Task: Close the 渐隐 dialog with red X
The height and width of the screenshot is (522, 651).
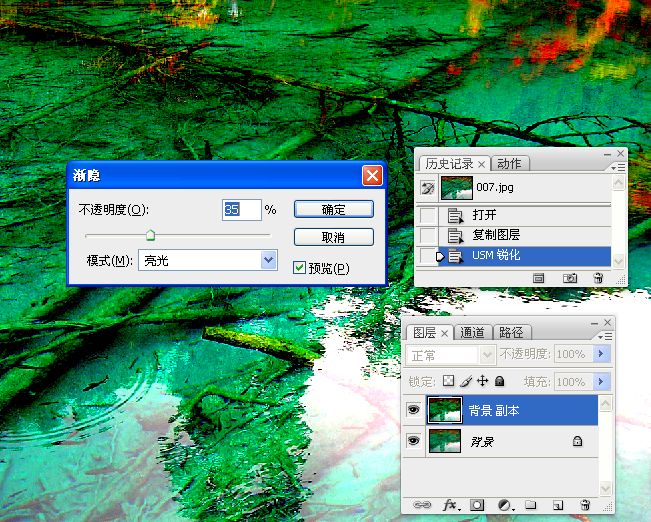Action: (372, 175)
